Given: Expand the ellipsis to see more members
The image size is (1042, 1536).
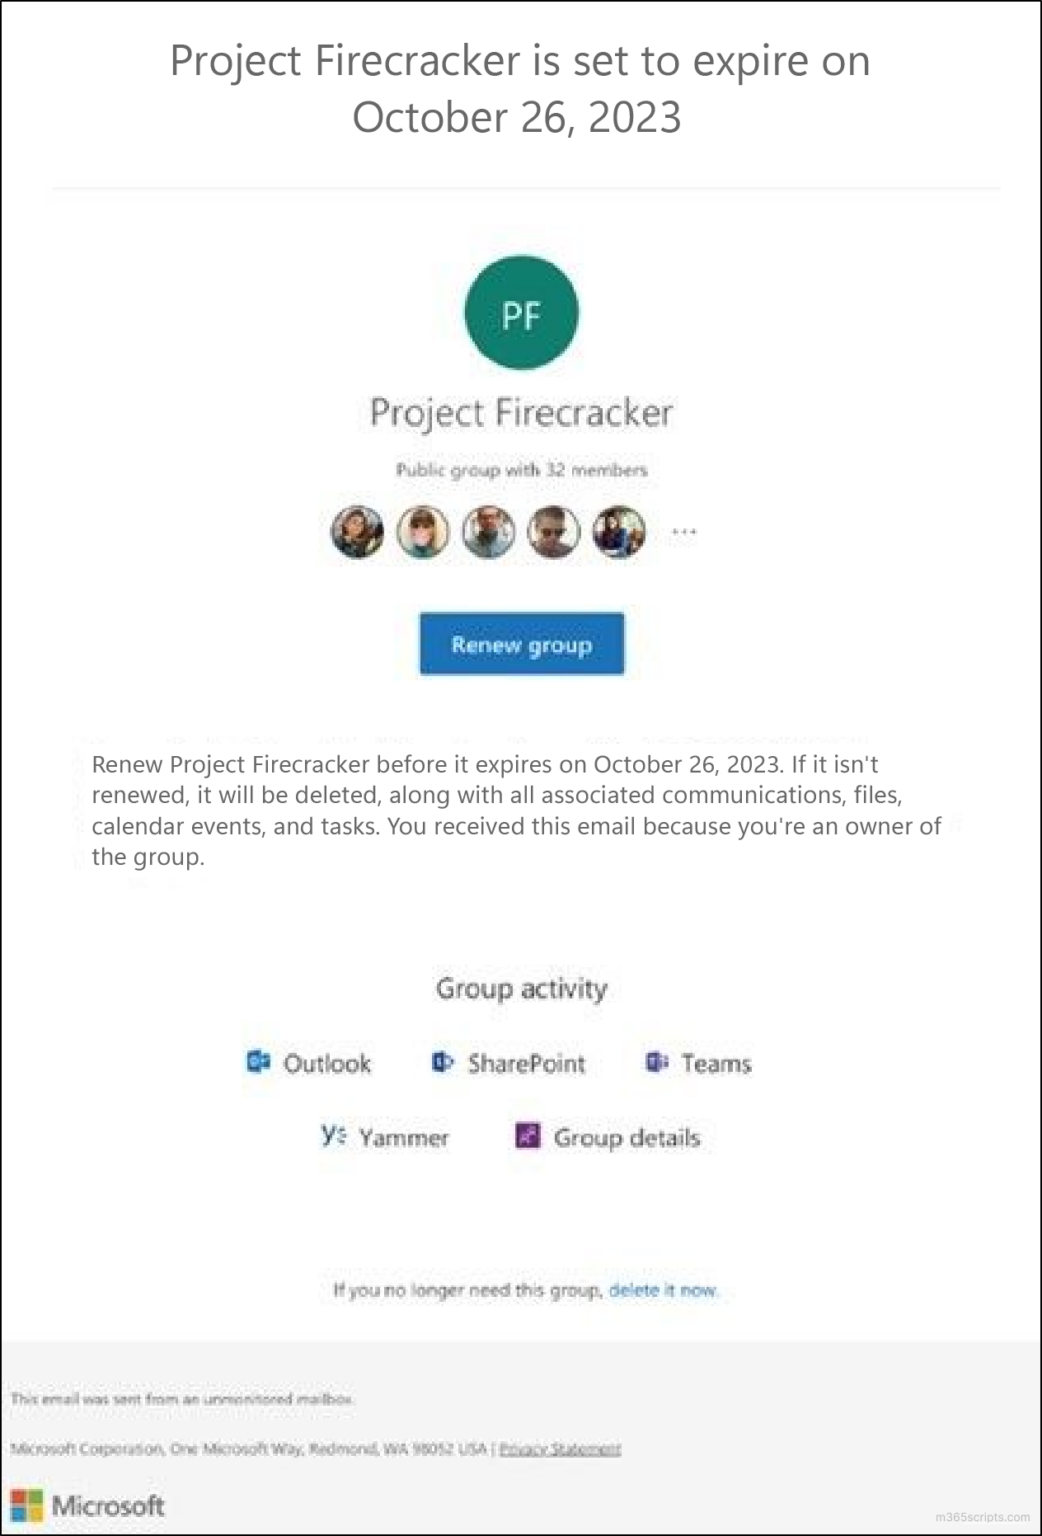Looking at the screenshot, I should tap(683, 533).
